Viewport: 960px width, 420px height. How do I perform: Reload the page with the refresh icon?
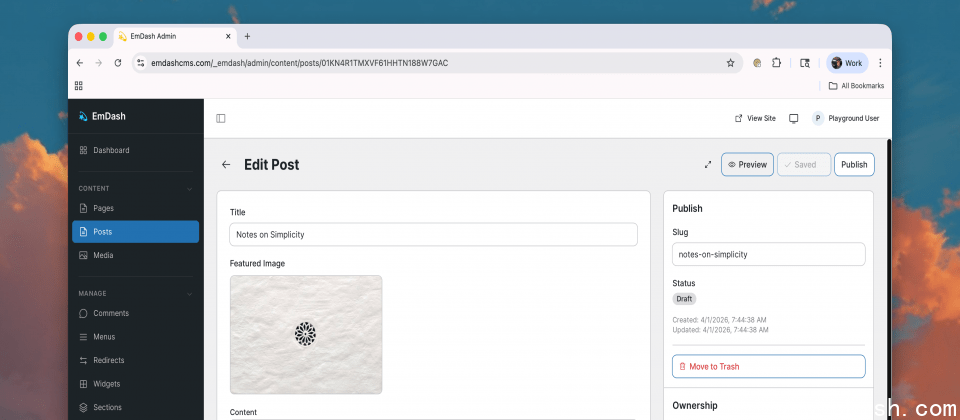click(x=118, y=63)
